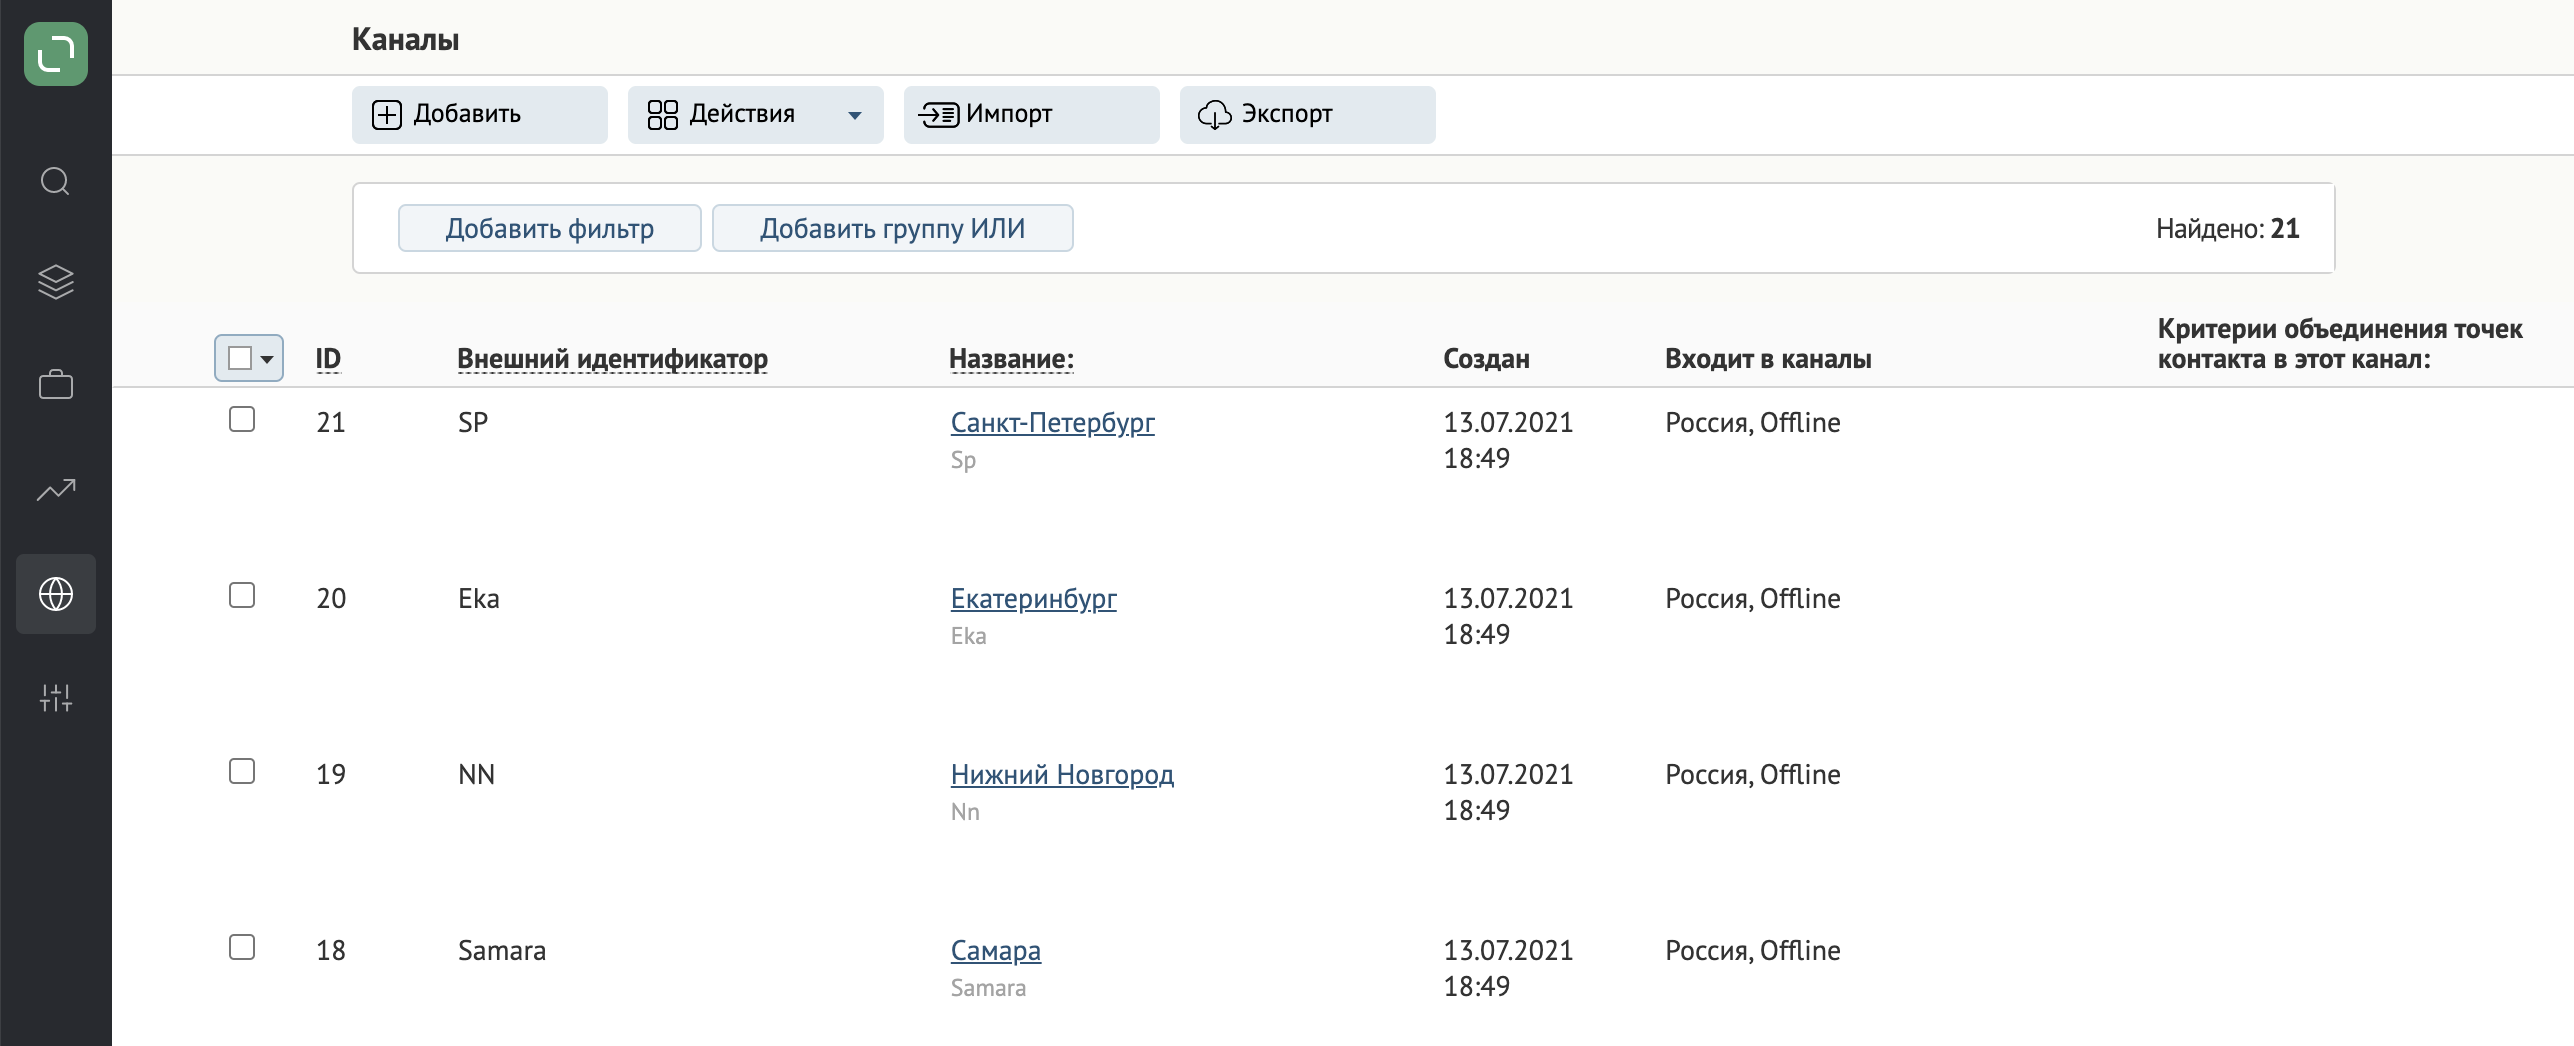The image size is (2574, 1046).
Task: Sort by Внешний идентификатор column header
Action: pyautogui.click(x=613, y=359)
